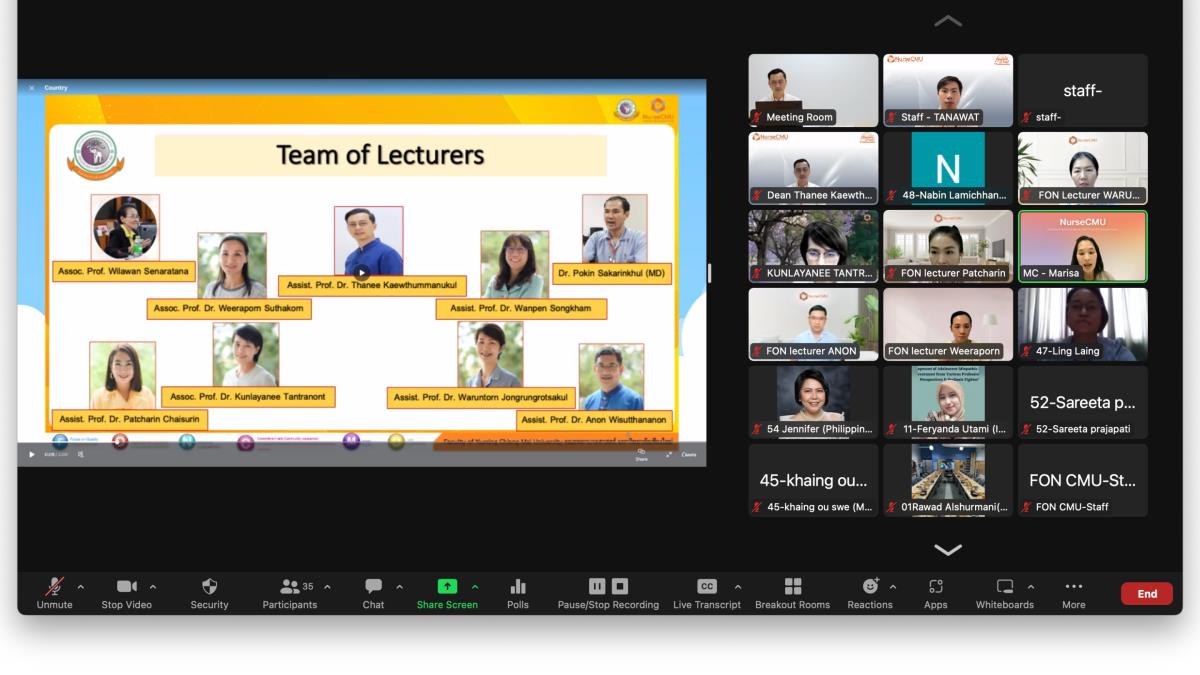Select the 47-Ling Laing video tile
This screenshot has width=1200, height=675.
[x=1083, y=324]
